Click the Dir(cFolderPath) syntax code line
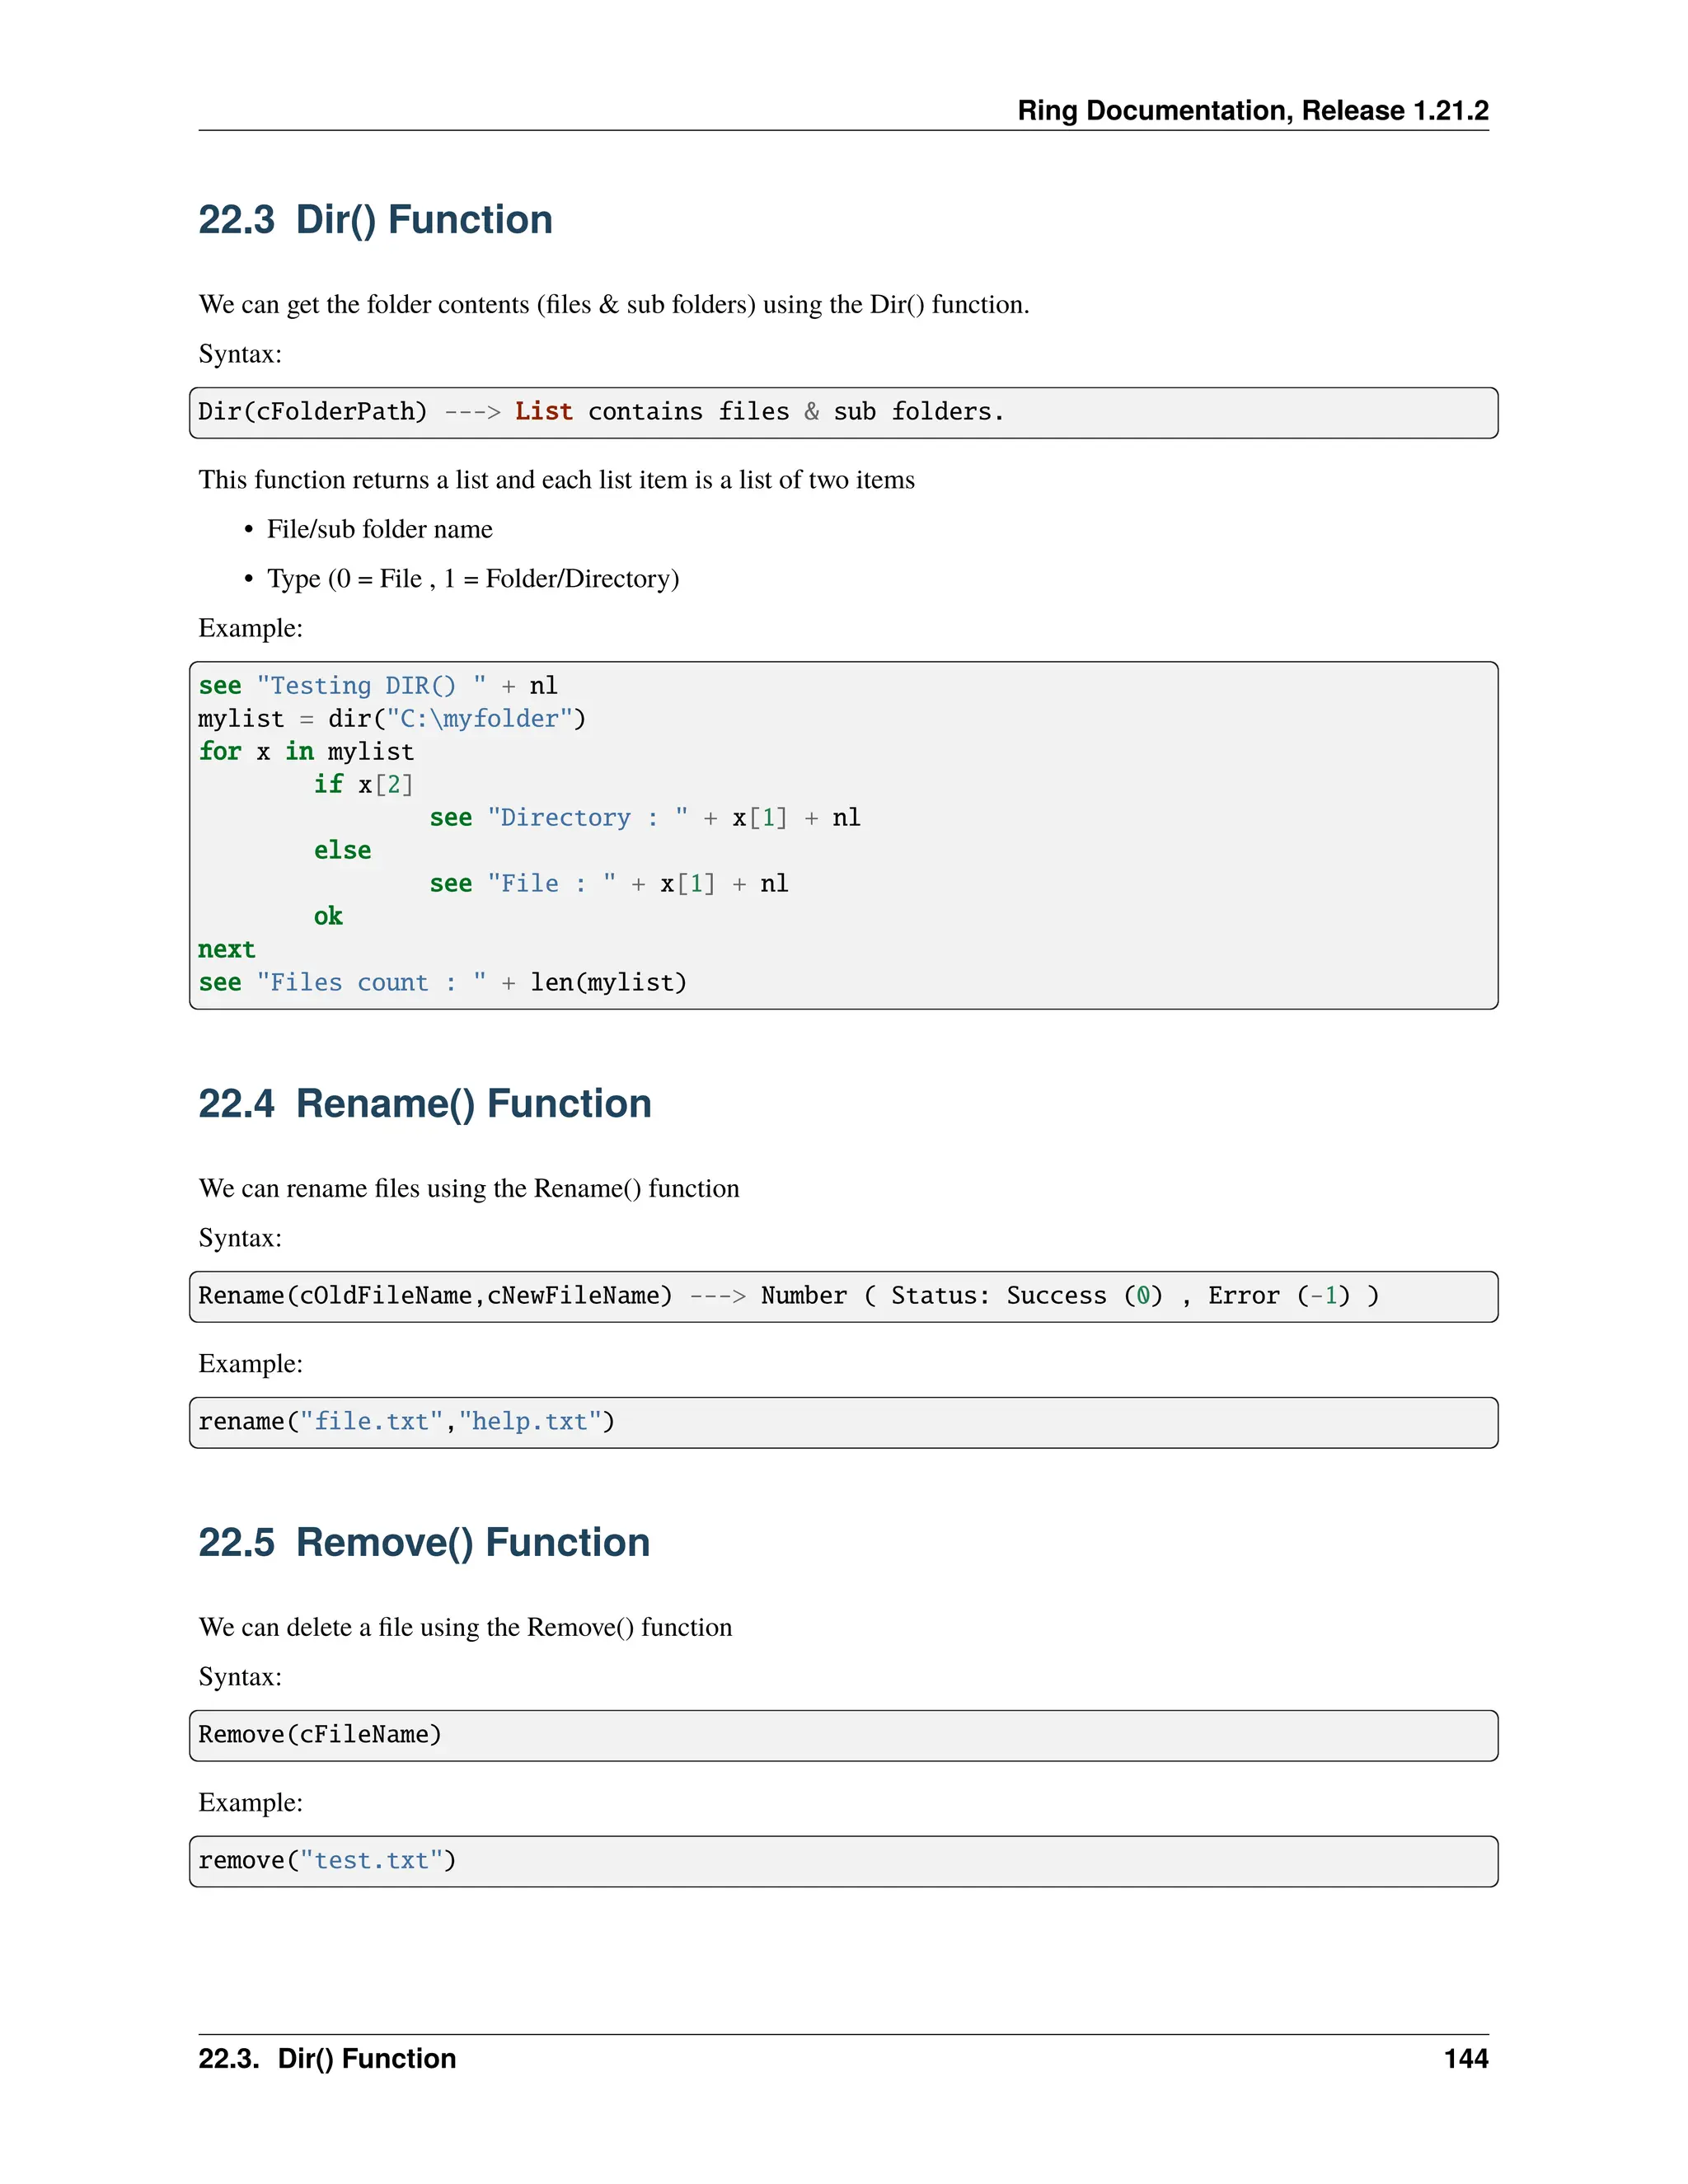Screen dimensions: 1688x2184 point(600,412)
